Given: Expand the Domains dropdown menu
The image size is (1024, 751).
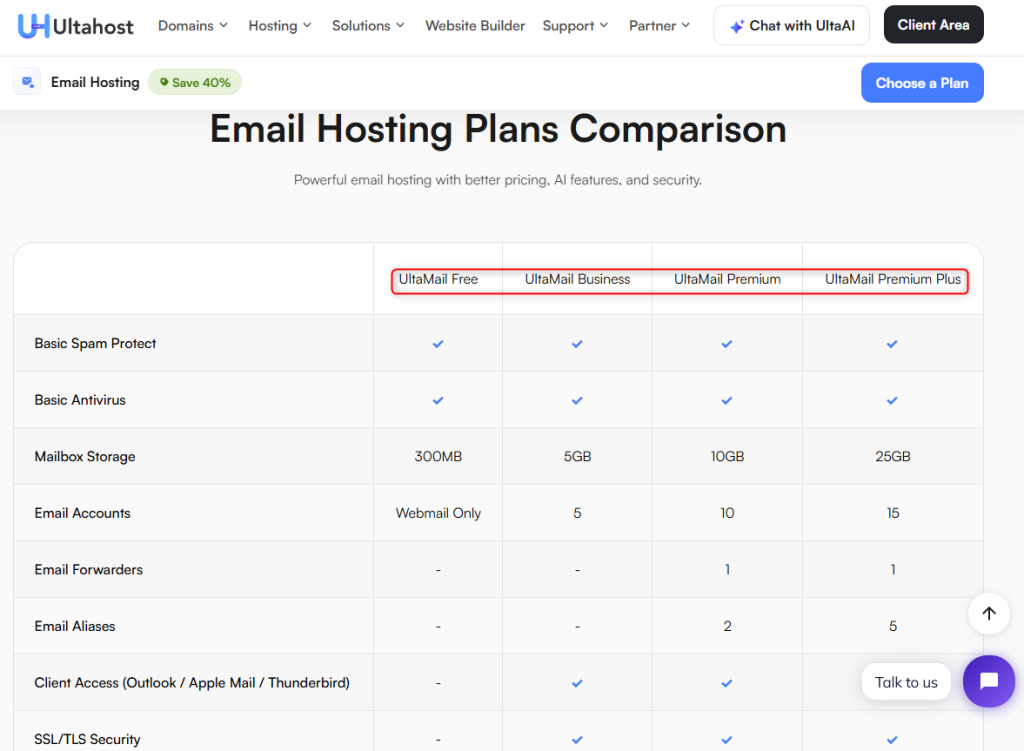Looking at the screenshot, I should pos(193,26).
